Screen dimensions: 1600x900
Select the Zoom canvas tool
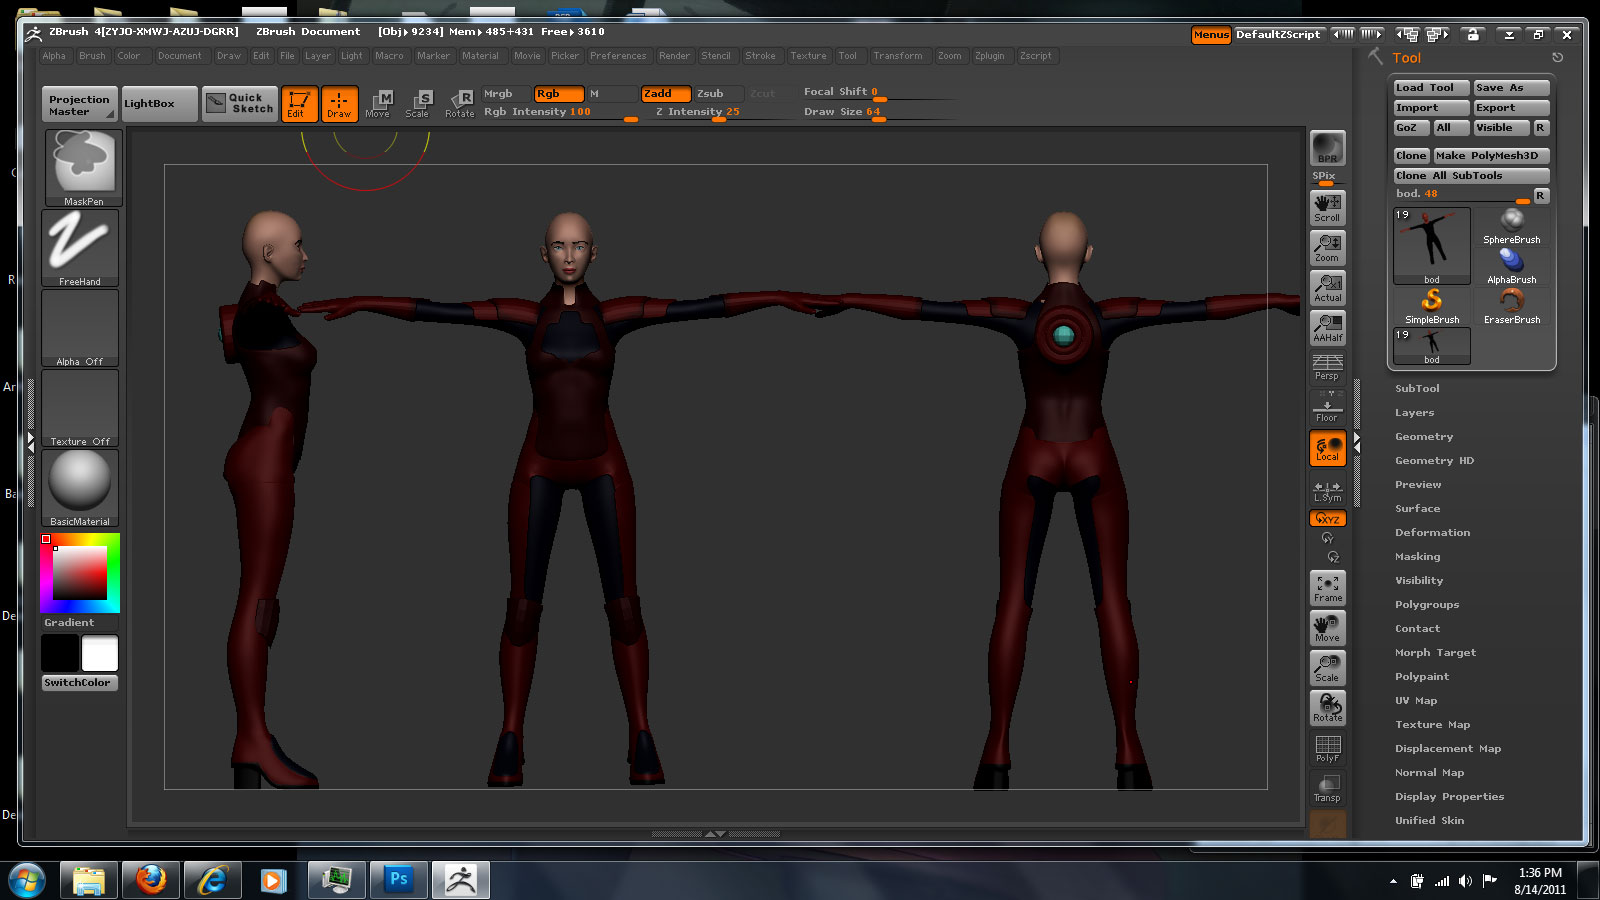pyautogui.click(x=1328, y=247)
